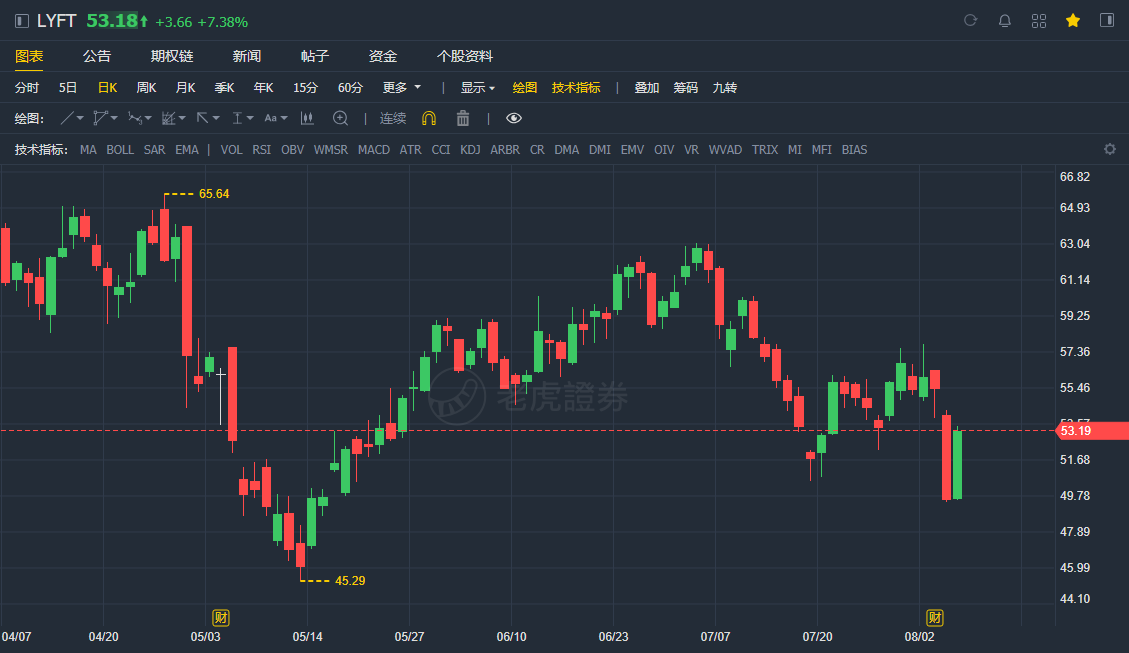Open the 个股资料 tab
1129x653 pixels.
(464, 56)
